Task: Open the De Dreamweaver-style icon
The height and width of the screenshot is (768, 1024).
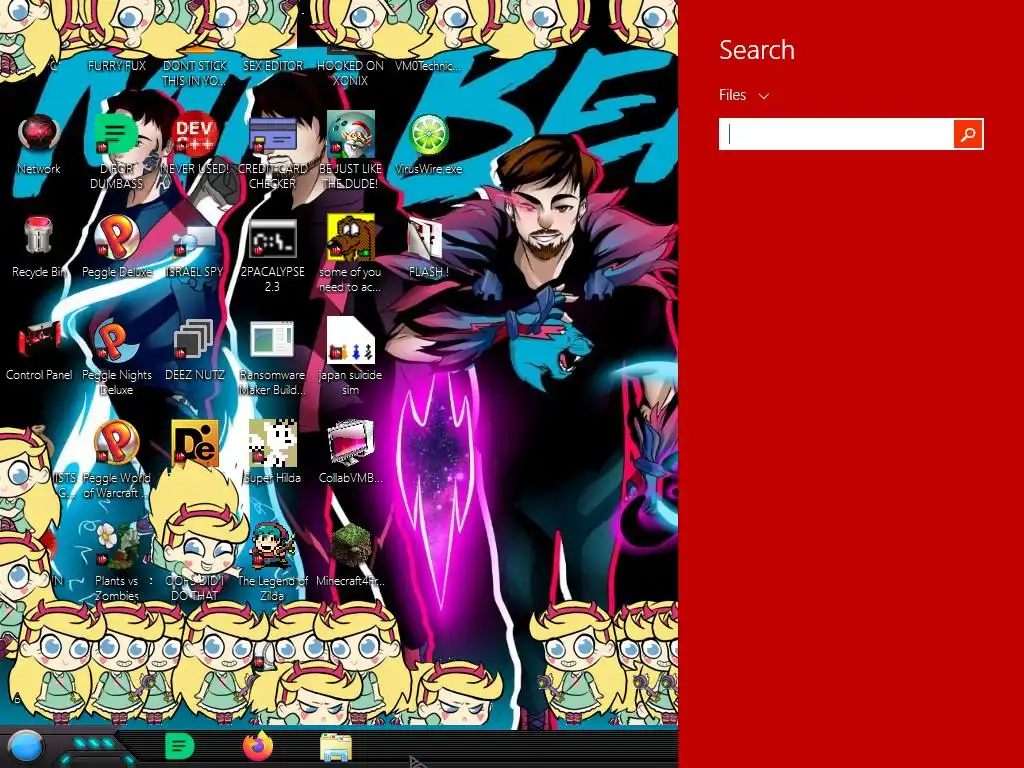Action: tap(195, 443)
